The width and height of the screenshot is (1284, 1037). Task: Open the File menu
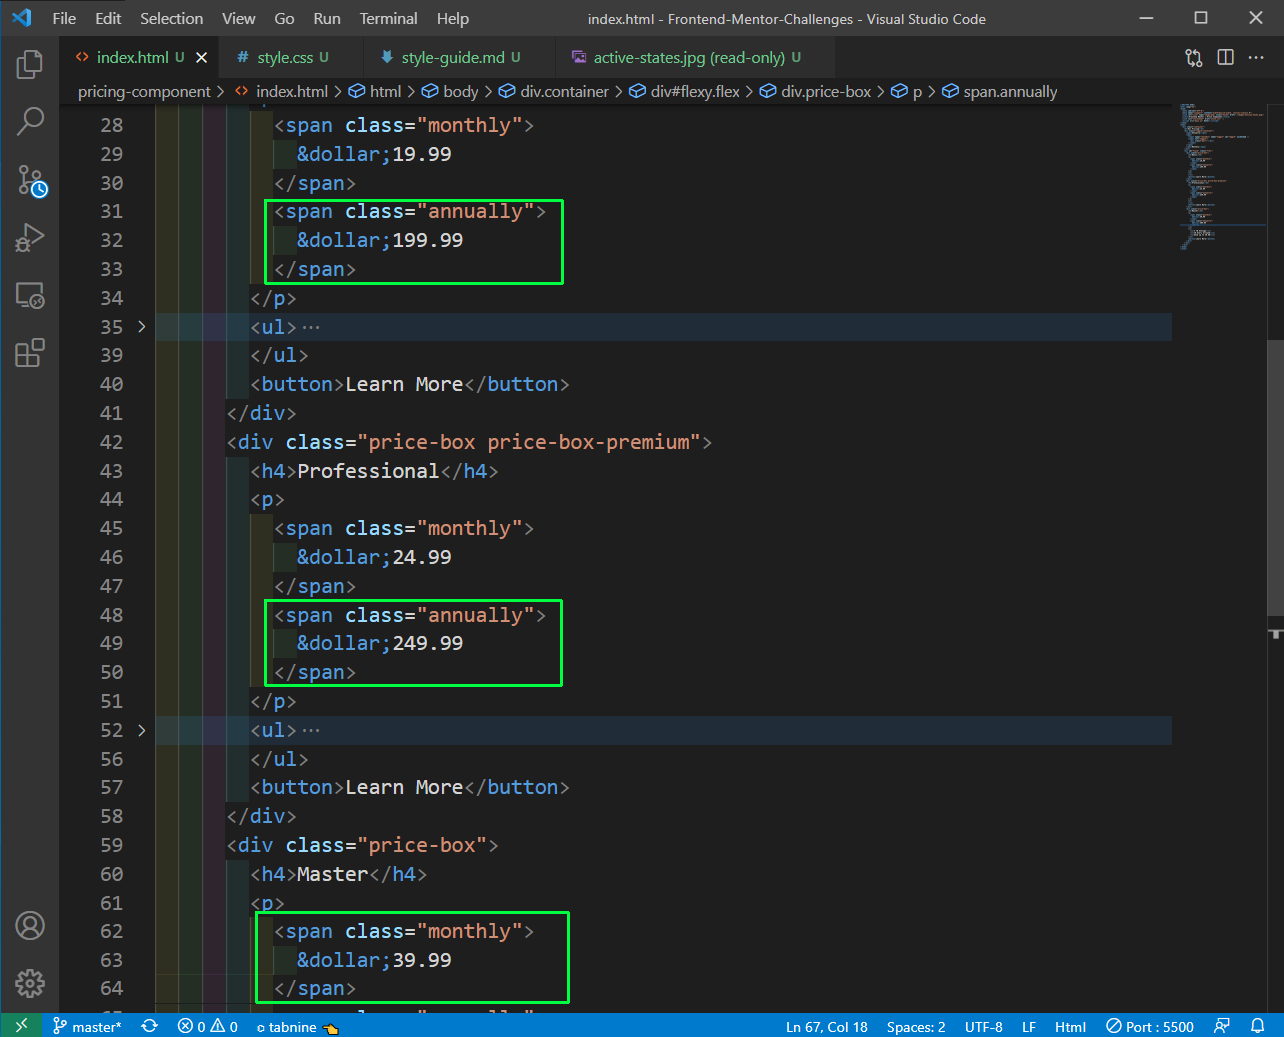point(64,18)
